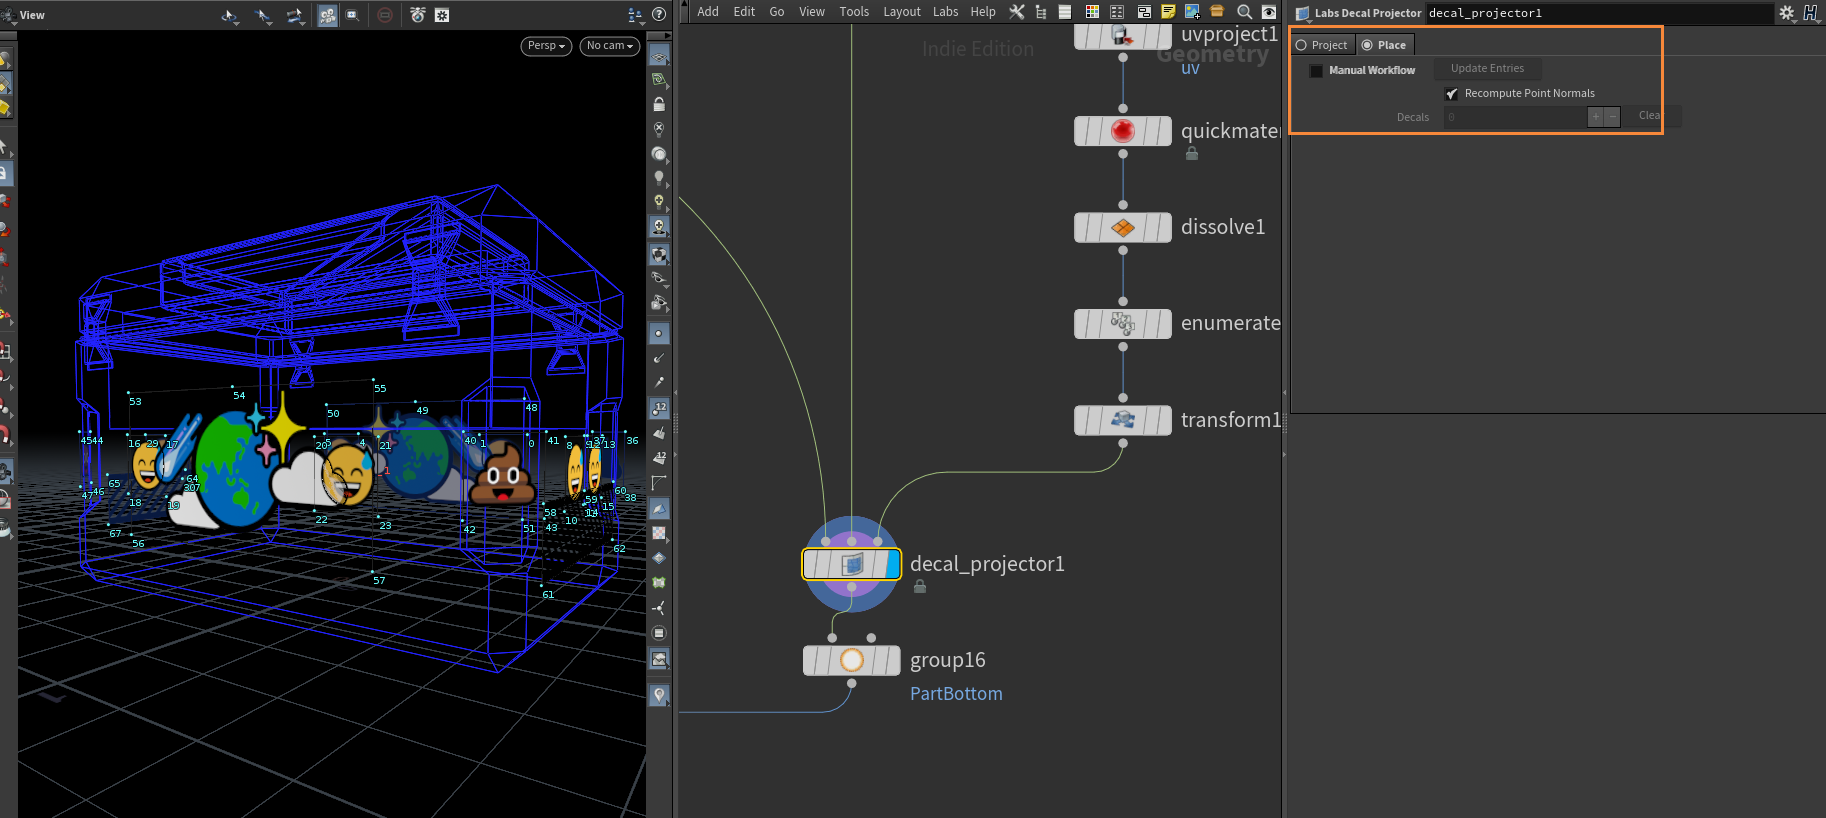Open the network Find magnifier icon
1826x818 pixels.
(1244, 12)
